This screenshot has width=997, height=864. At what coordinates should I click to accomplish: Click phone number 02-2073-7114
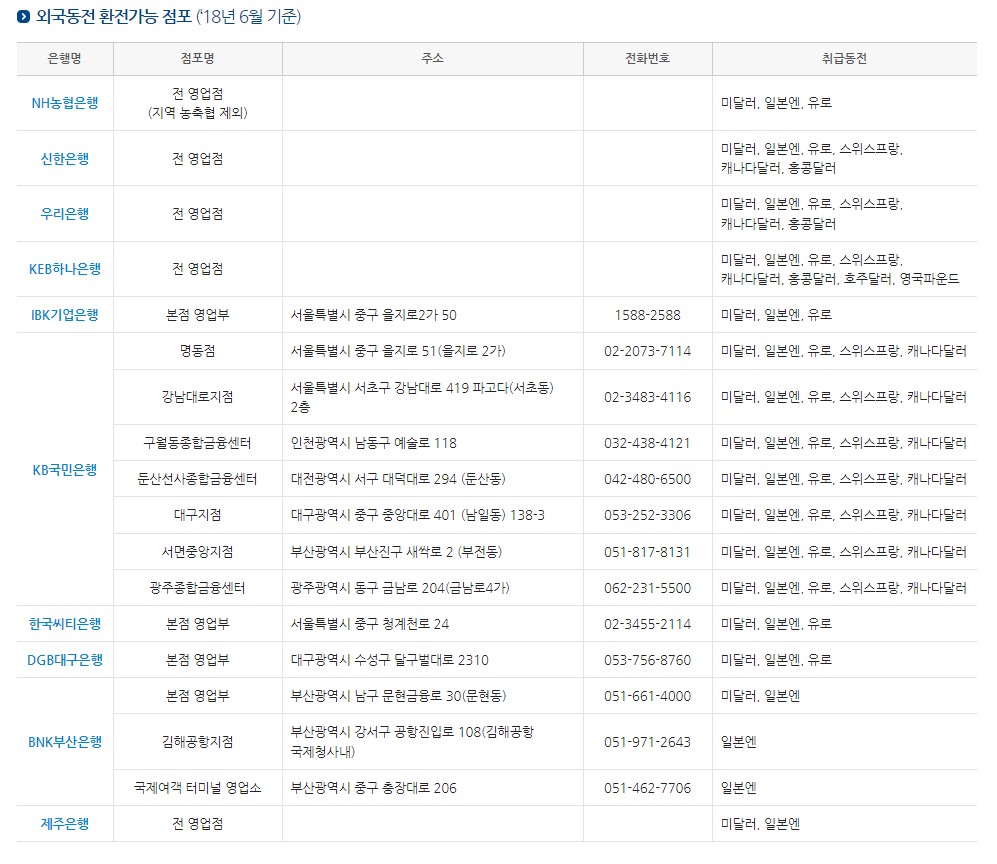[x=647, y=351]
